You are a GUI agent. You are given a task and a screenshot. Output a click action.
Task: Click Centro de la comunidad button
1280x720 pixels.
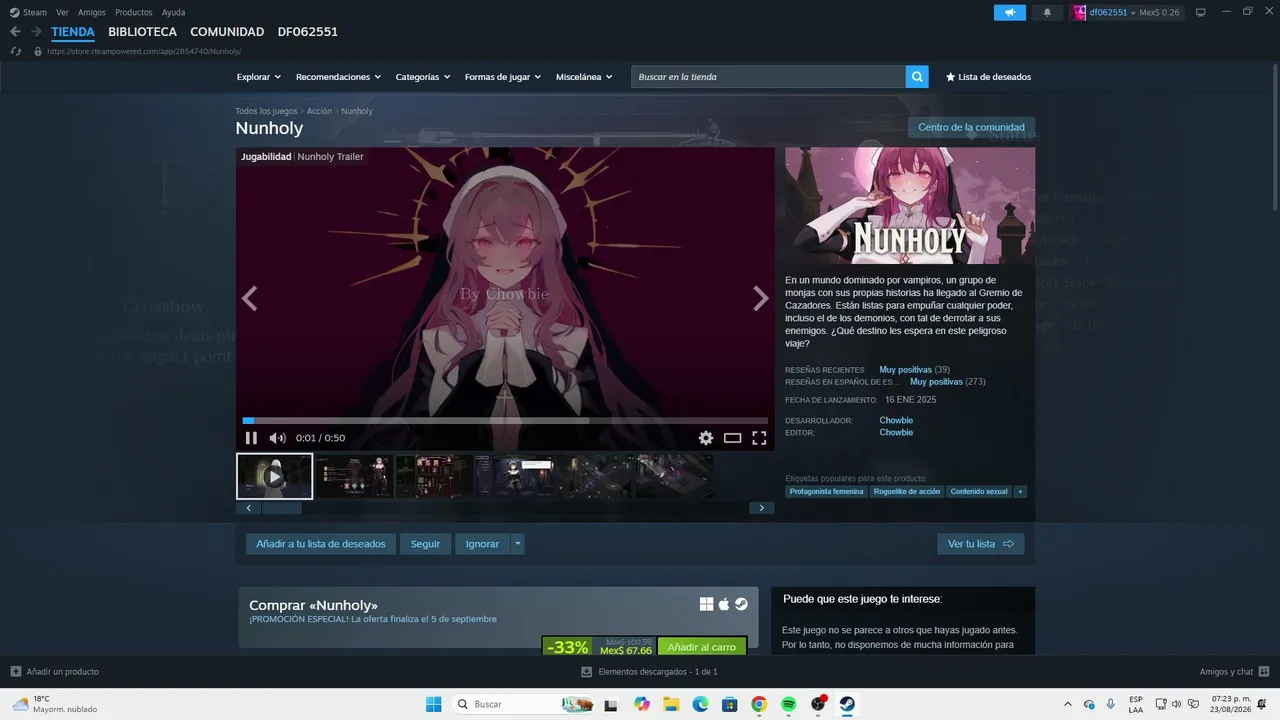pyautogui.click(x=971, y=127)
